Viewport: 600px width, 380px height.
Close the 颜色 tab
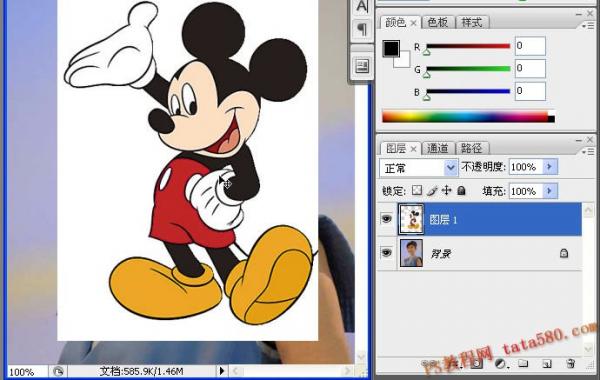[x=413, y=23]
